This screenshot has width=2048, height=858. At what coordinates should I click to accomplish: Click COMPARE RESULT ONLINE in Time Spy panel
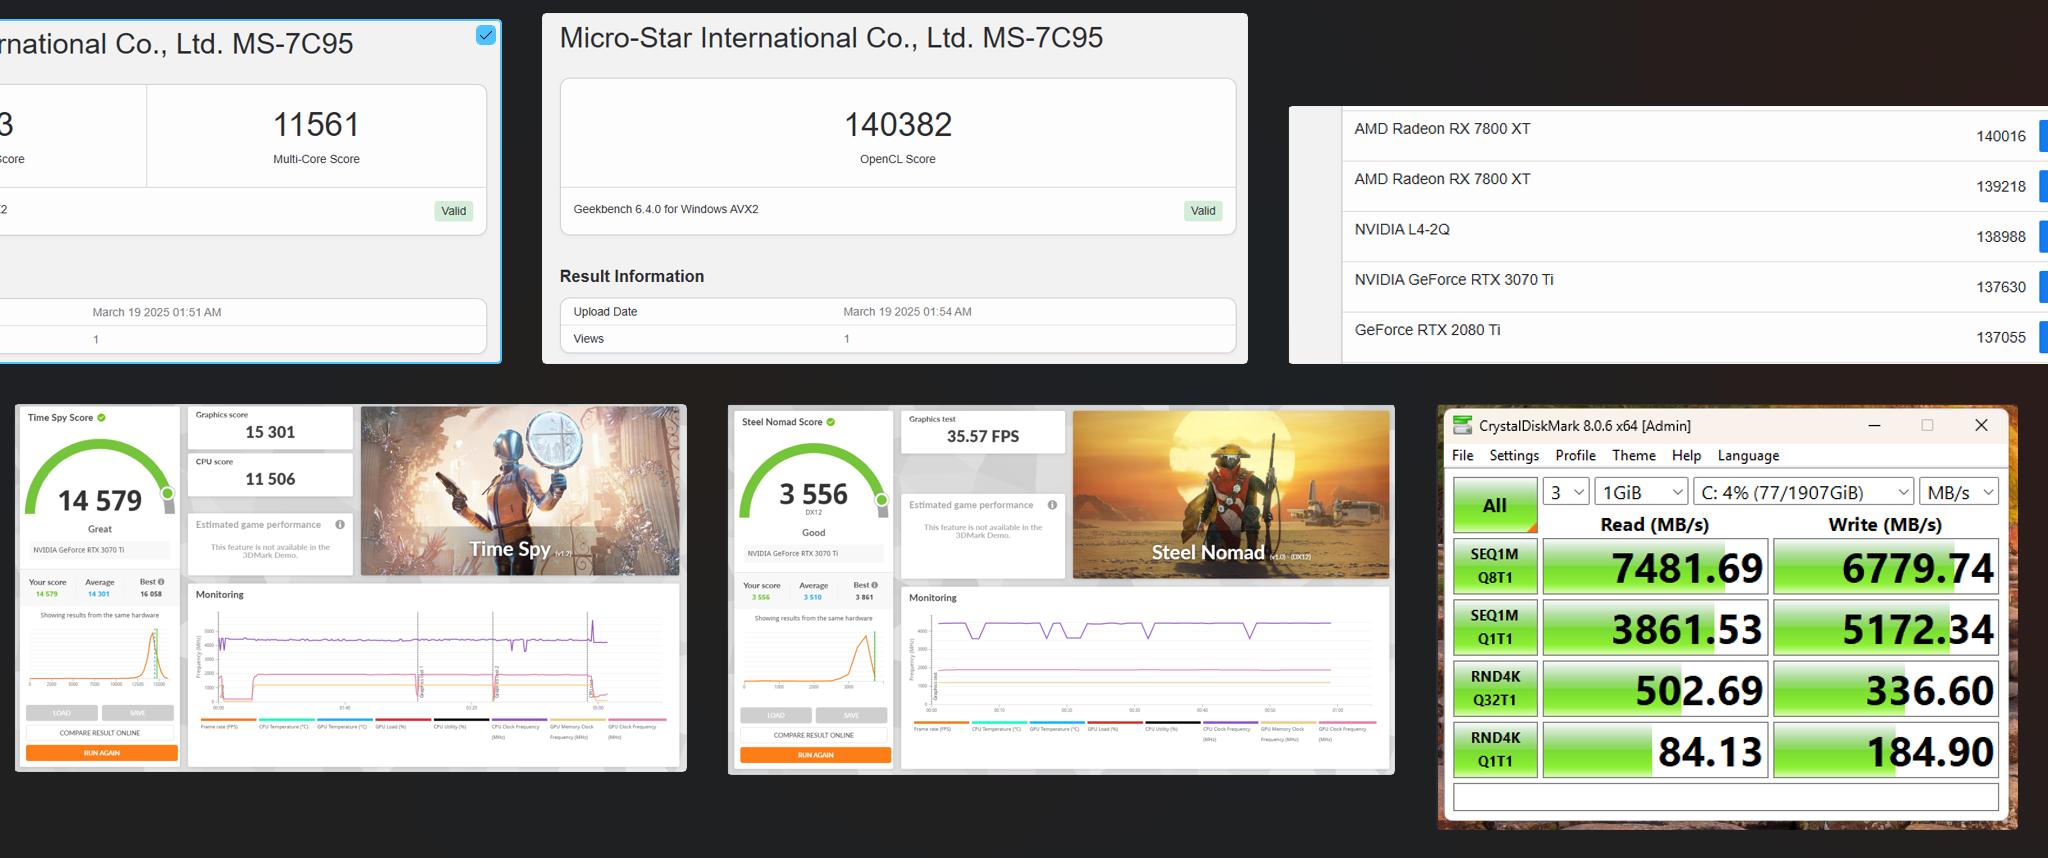101,733
